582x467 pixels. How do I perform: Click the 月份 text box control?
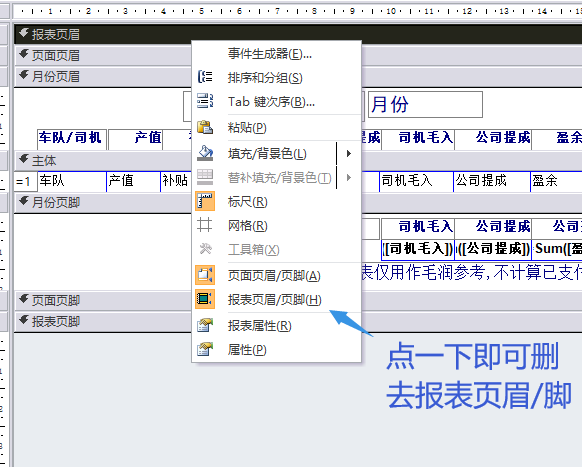click(x=425, y=104)
